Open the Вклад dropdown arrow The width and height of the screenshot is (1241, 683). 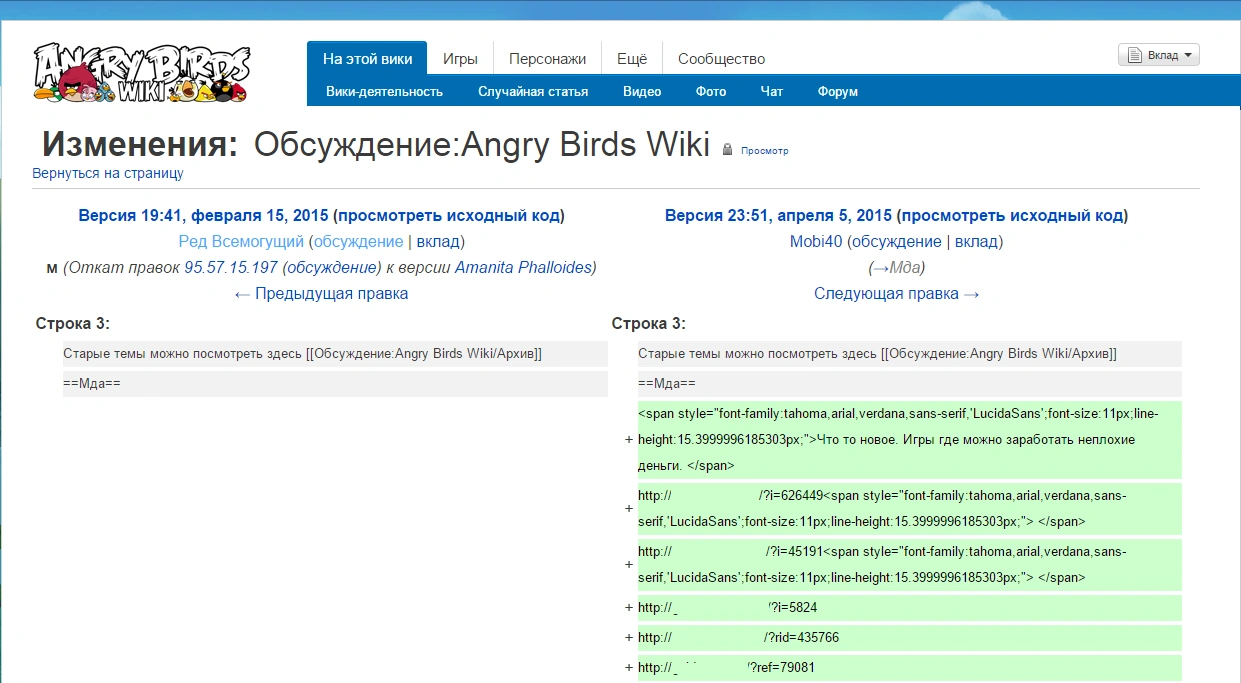[1187, 56]
